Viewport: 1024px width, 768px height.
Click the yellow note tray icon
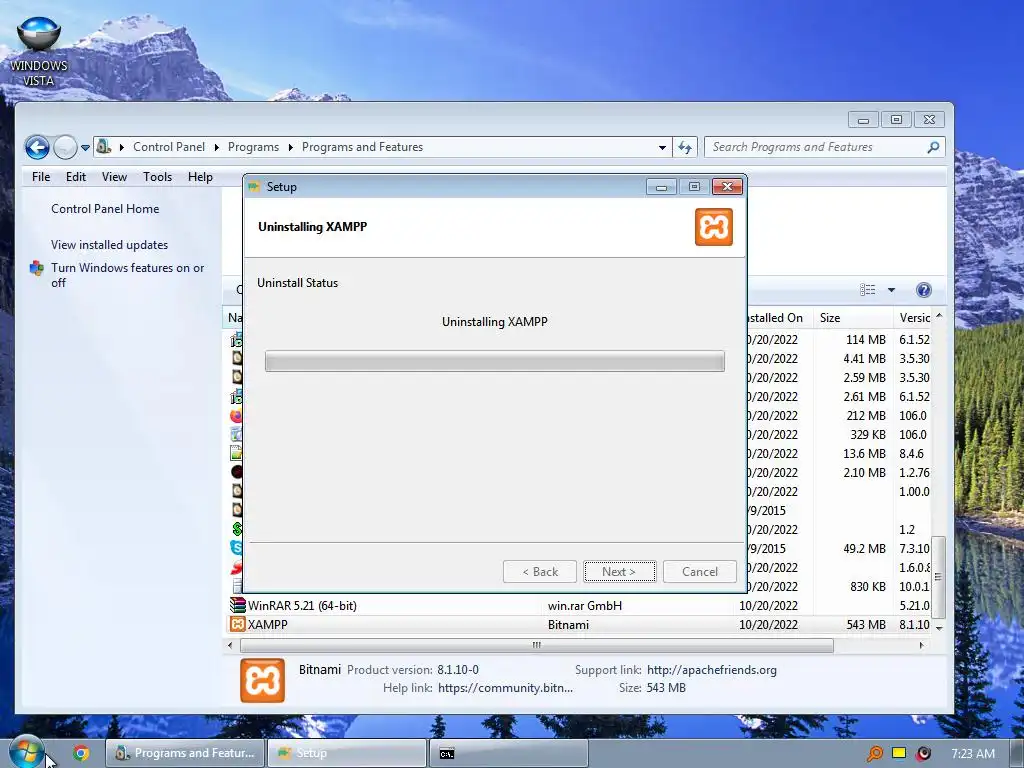899,753
